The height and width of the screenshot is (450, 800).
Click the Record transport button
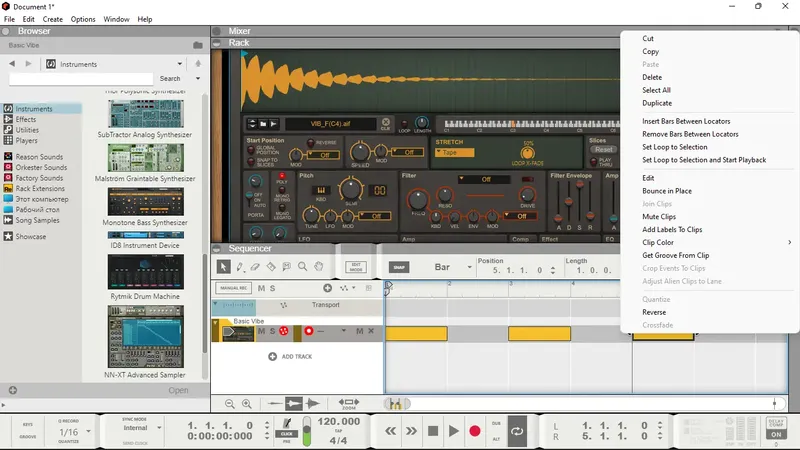point(474,431)
